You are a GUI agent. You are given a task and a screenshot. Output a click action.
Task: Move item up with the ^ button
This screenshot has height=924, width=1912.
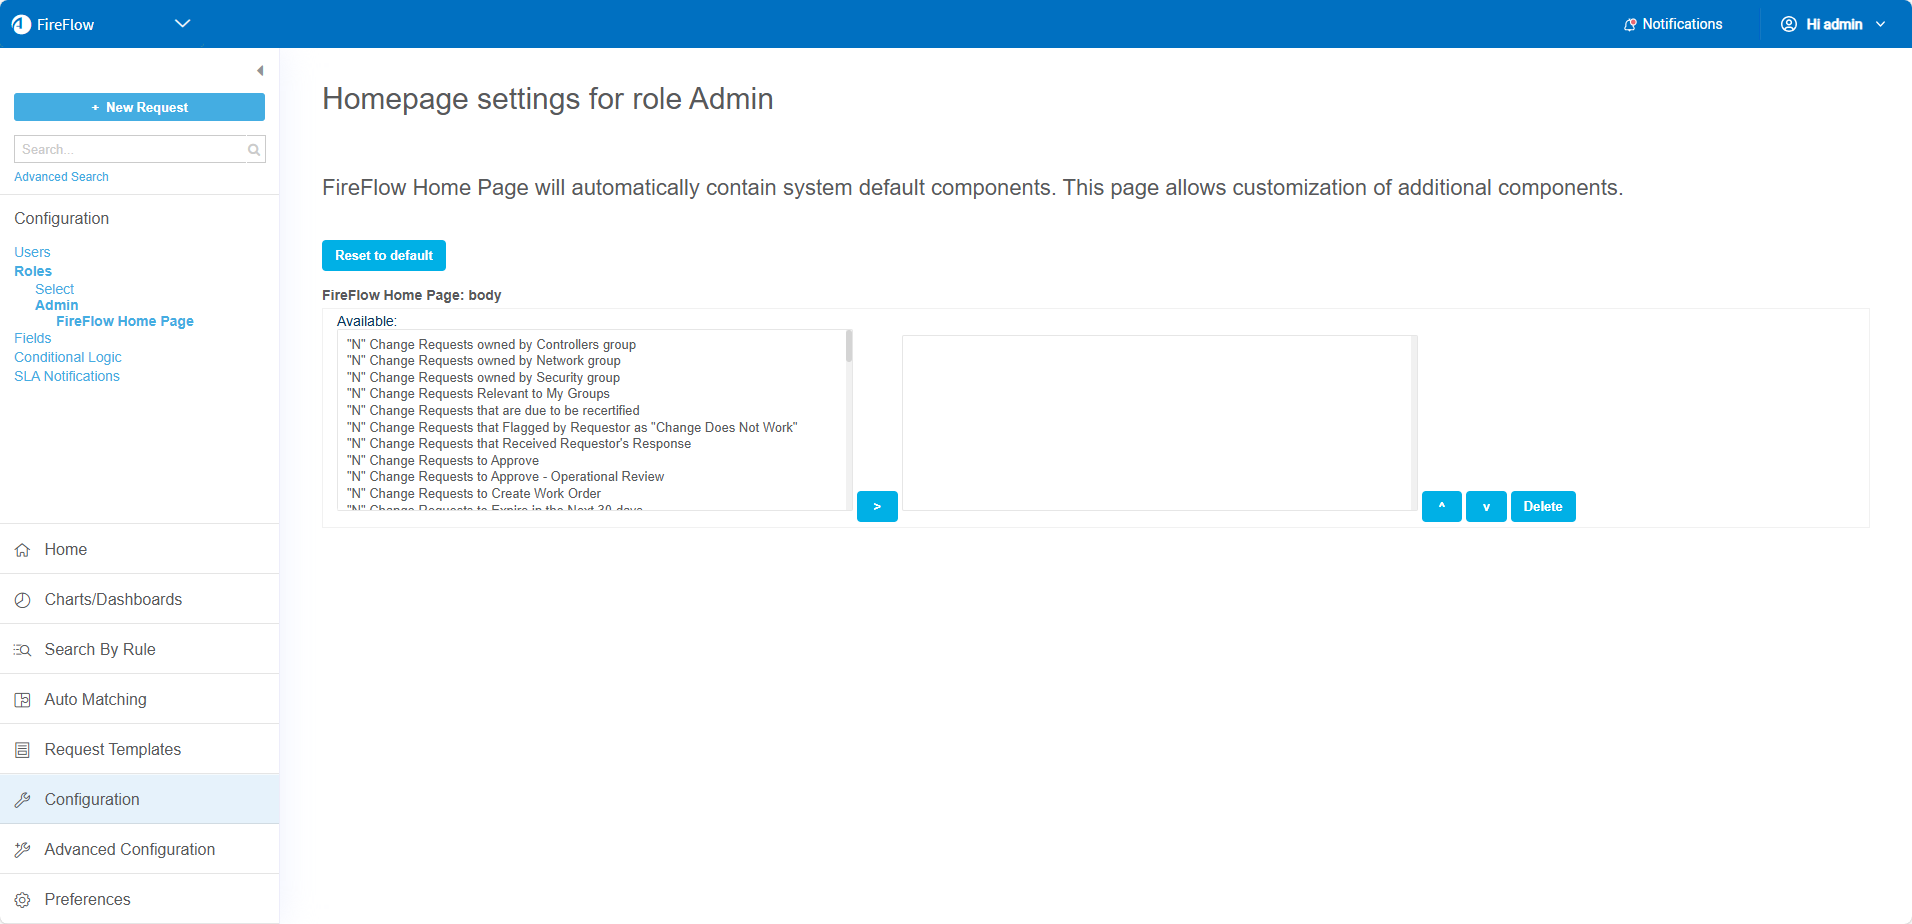coord(1441,507)
